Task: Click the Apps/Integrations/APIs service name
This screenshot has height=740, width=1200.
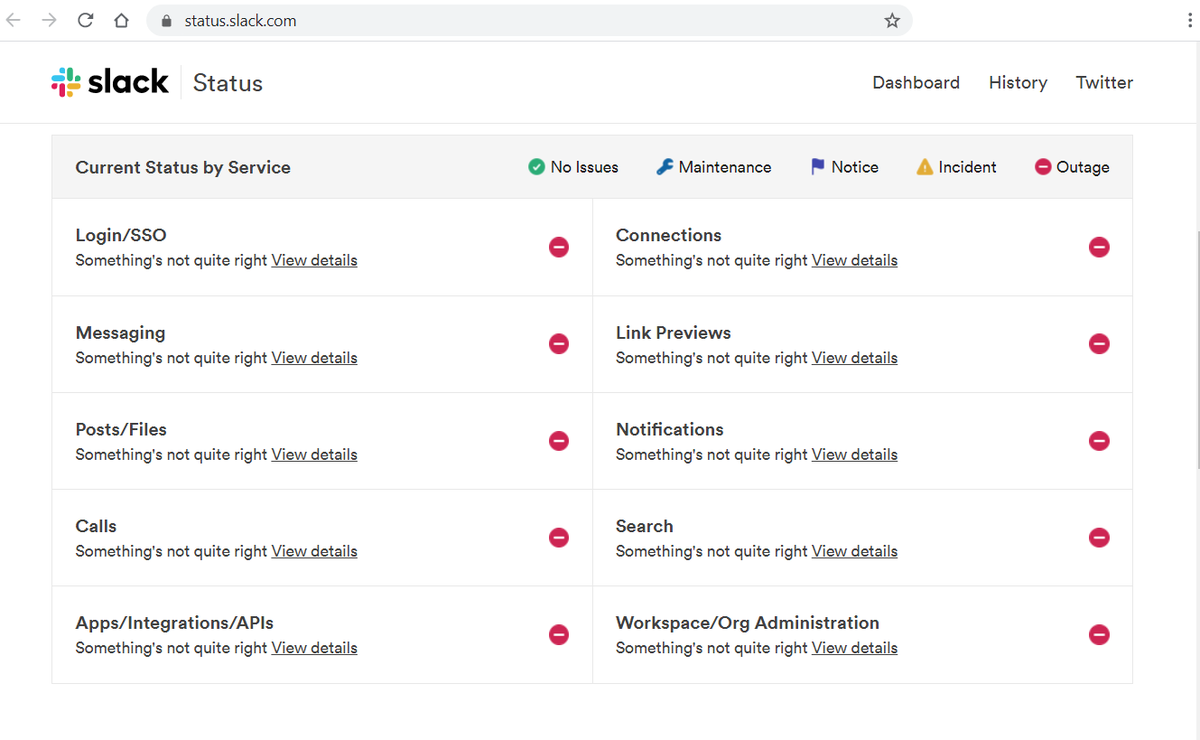Action: tap(174, 623)
